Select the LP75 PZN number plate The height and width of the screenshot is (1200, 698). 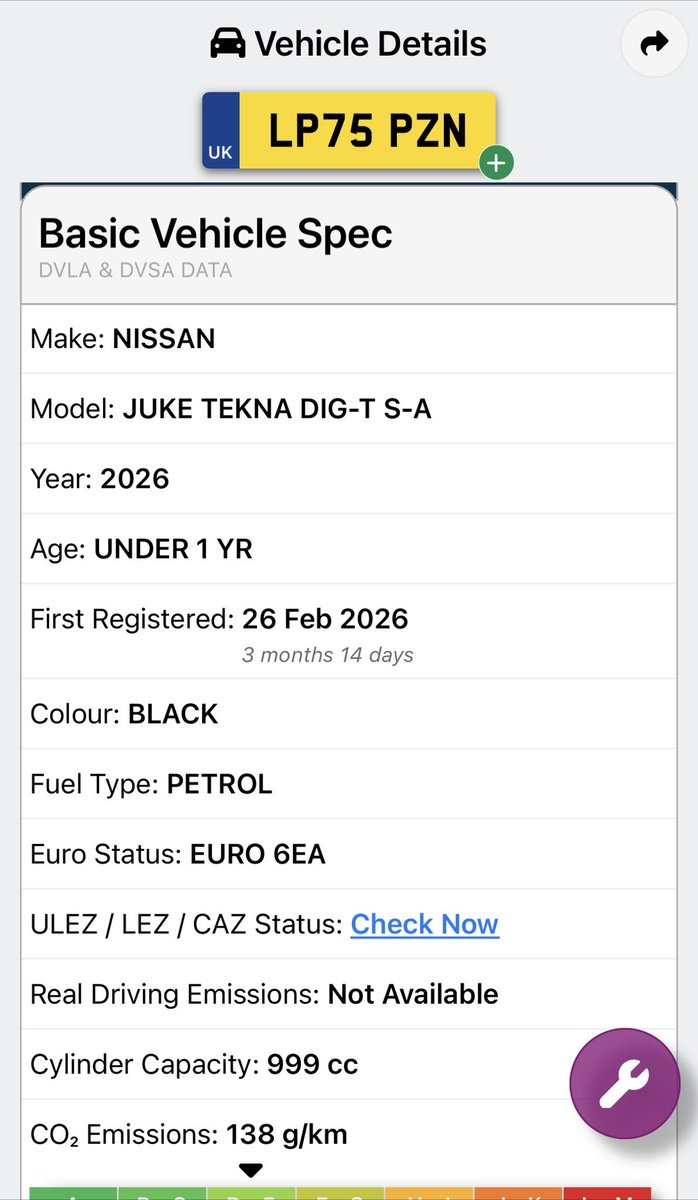pos(349,131)
